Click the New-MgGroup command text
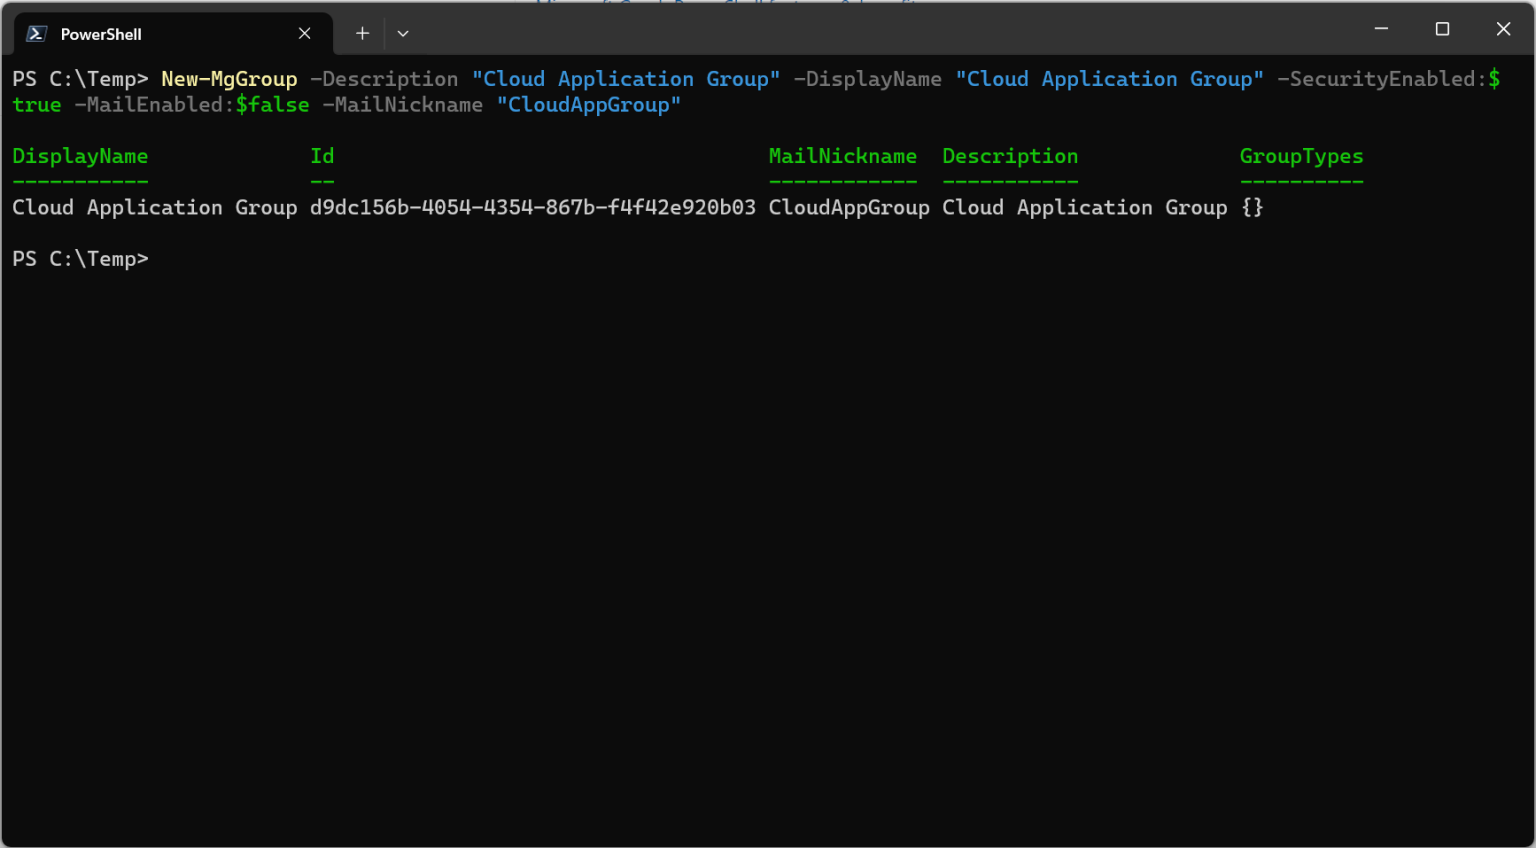Viewport: 1536px width, 848px height. click(x=229, y=79)
